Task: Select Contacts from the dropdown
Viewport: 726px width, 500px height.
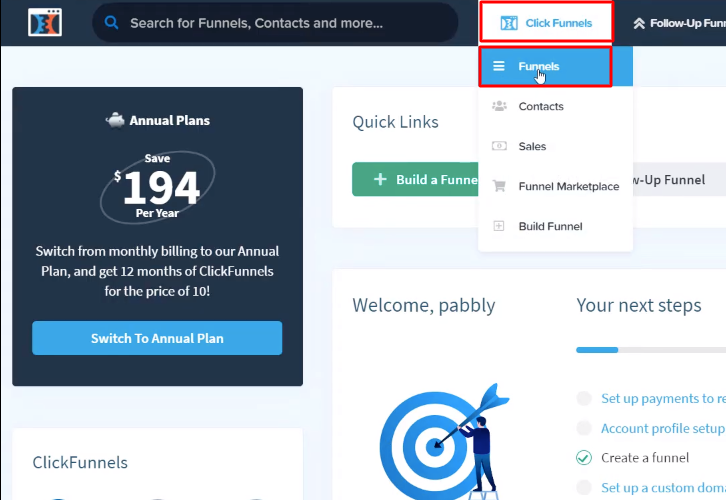Action: (556, 106)
